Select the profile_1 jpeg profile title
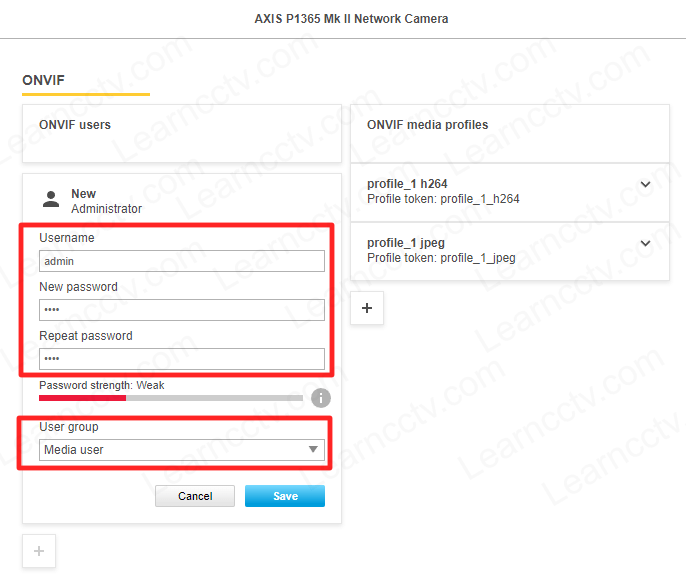The height and width of the screenshot is (581, 686). coord(405,243)
